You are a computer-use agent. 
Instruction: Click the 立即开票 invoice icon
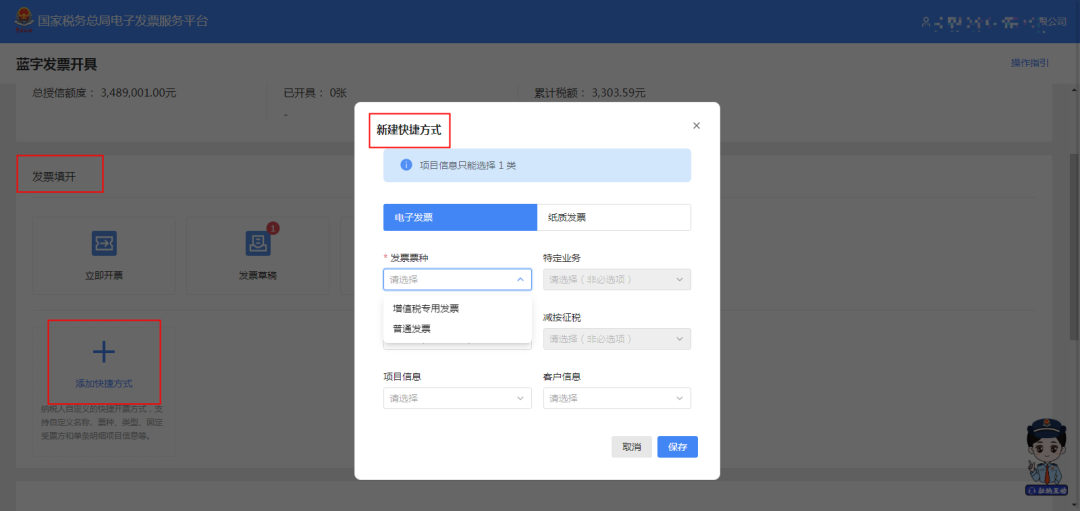coord(104,243)
